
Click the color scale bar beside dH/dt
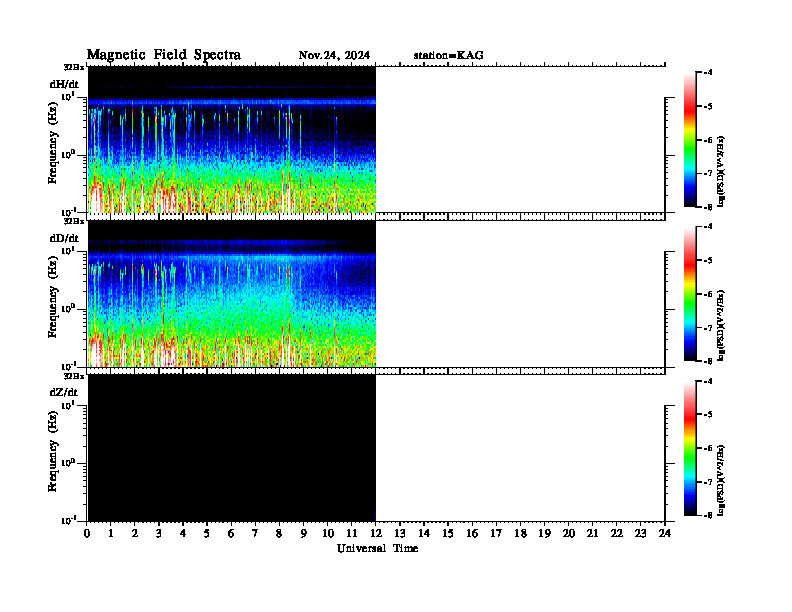[x=690, y=139]
